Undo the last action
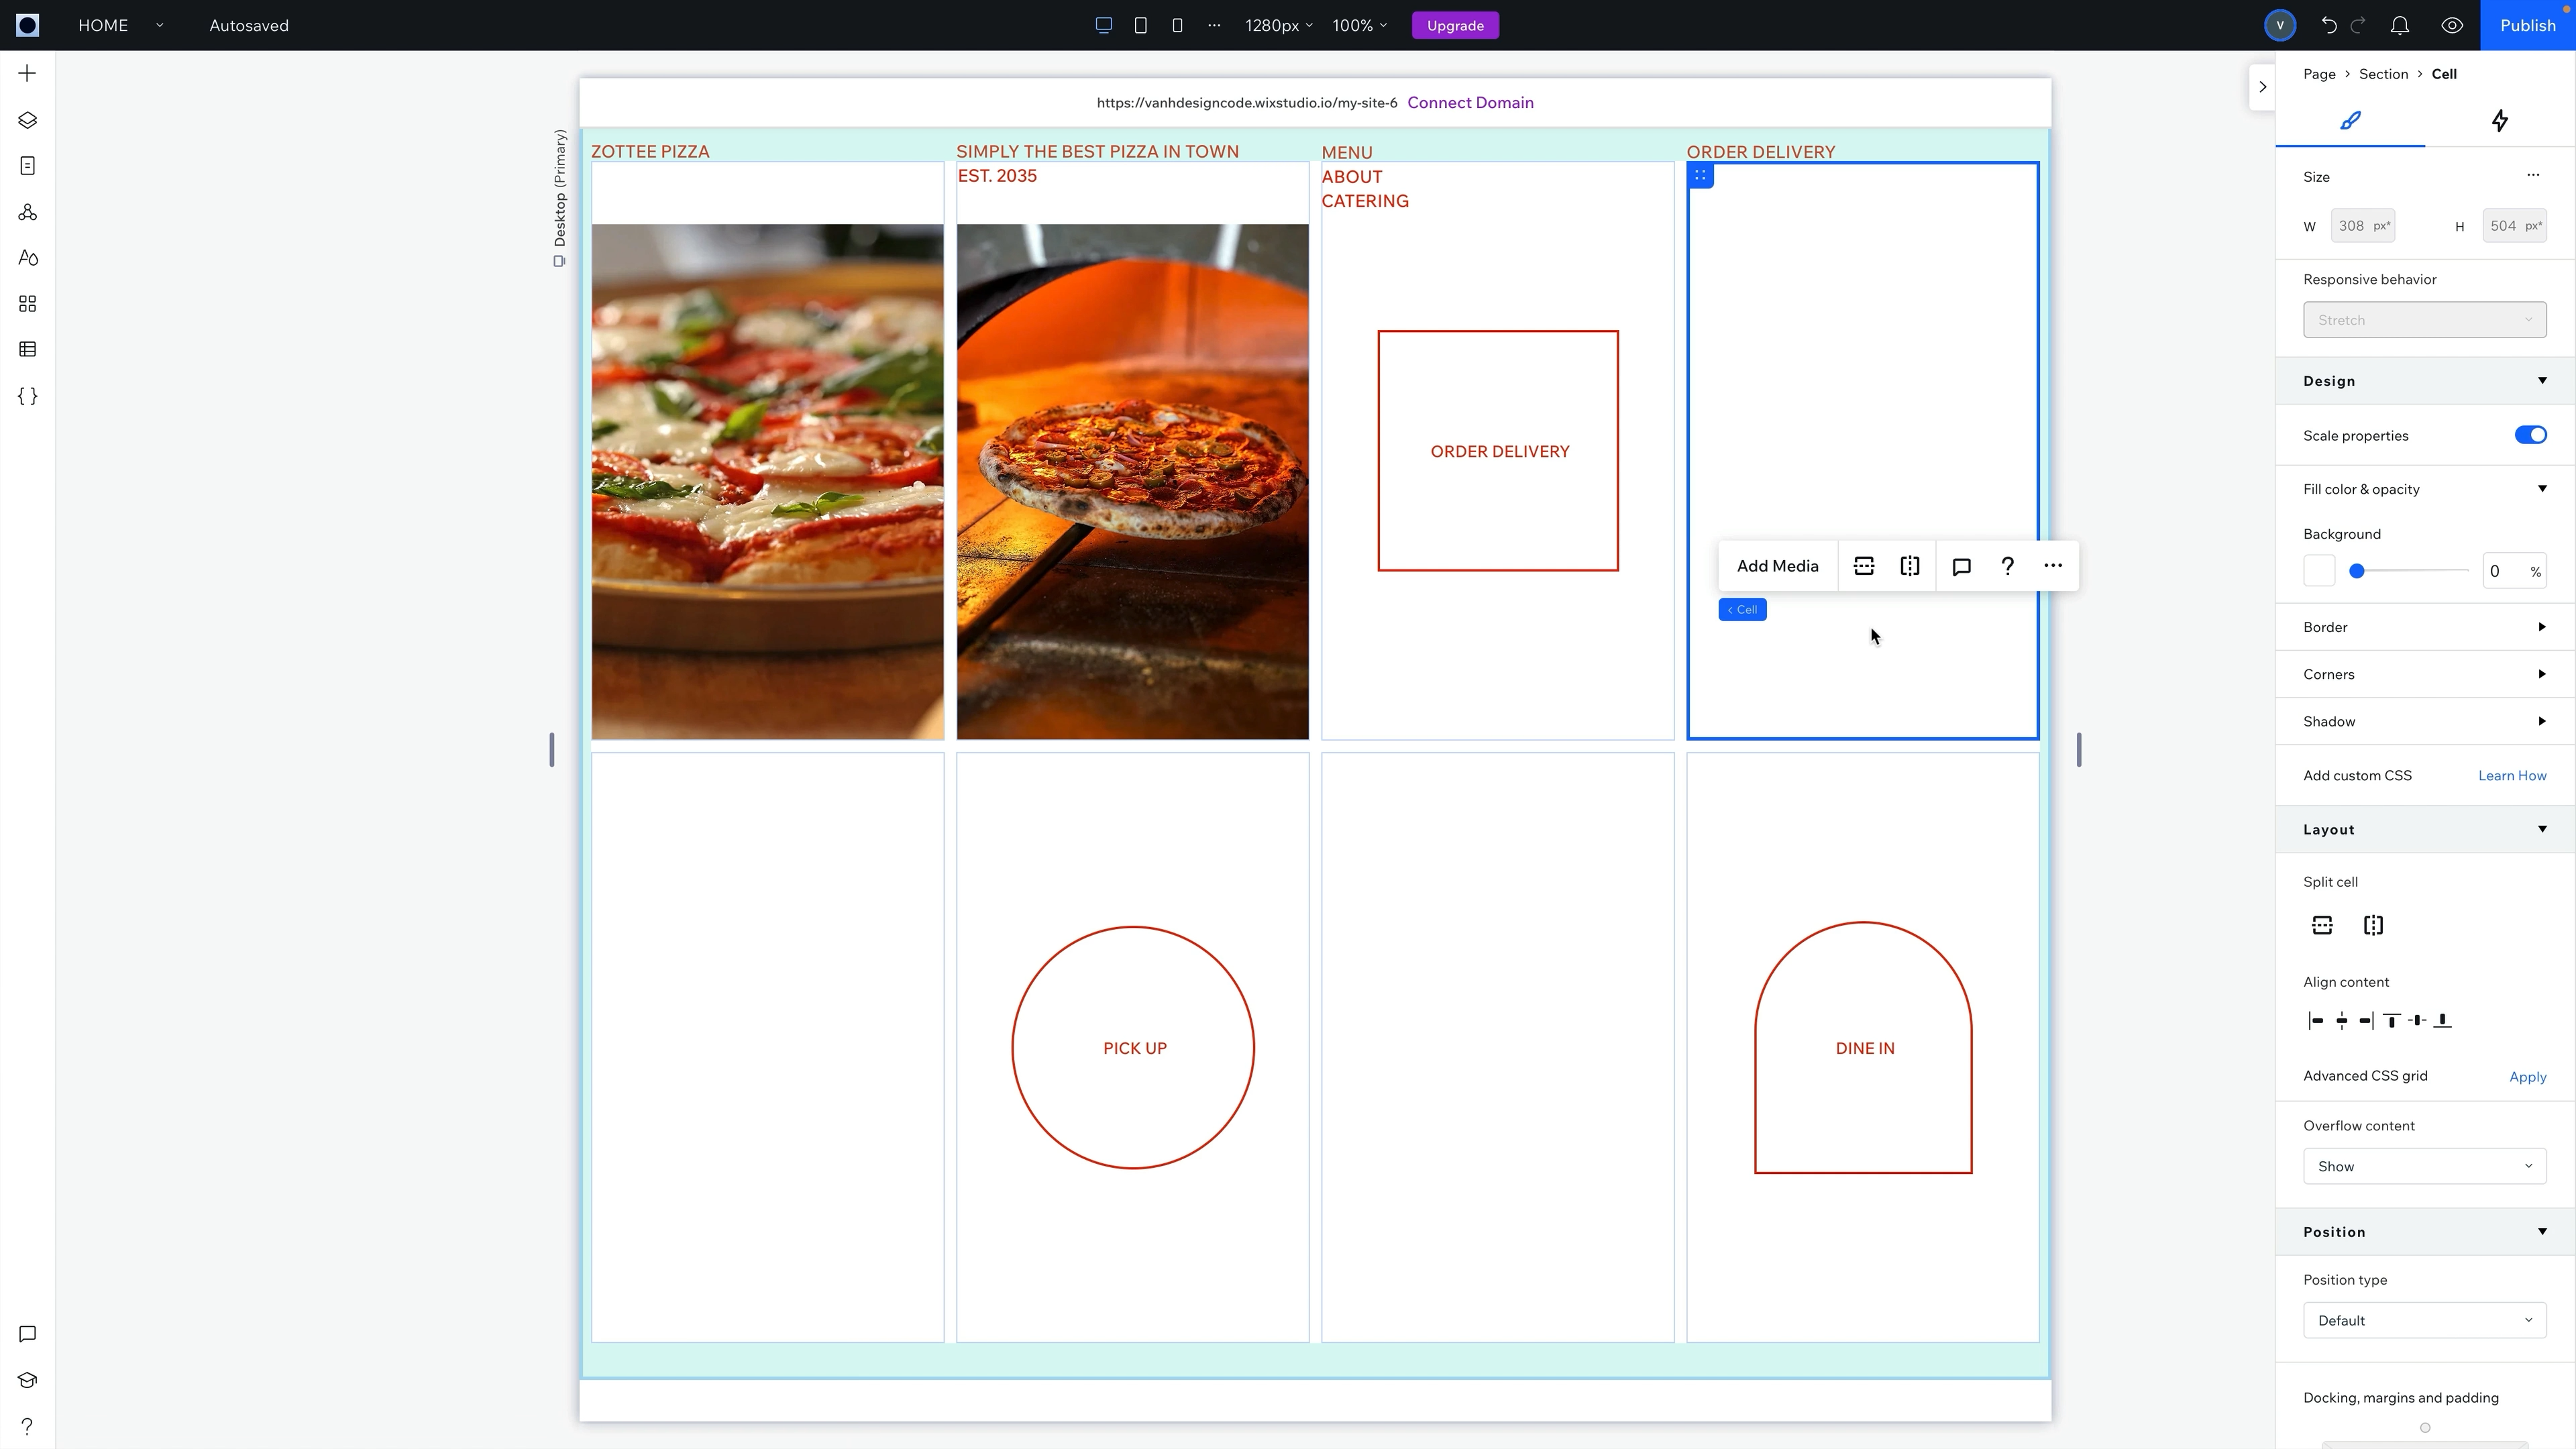This screenshot has width=2576, height=1449. [x=2329, y=25]
